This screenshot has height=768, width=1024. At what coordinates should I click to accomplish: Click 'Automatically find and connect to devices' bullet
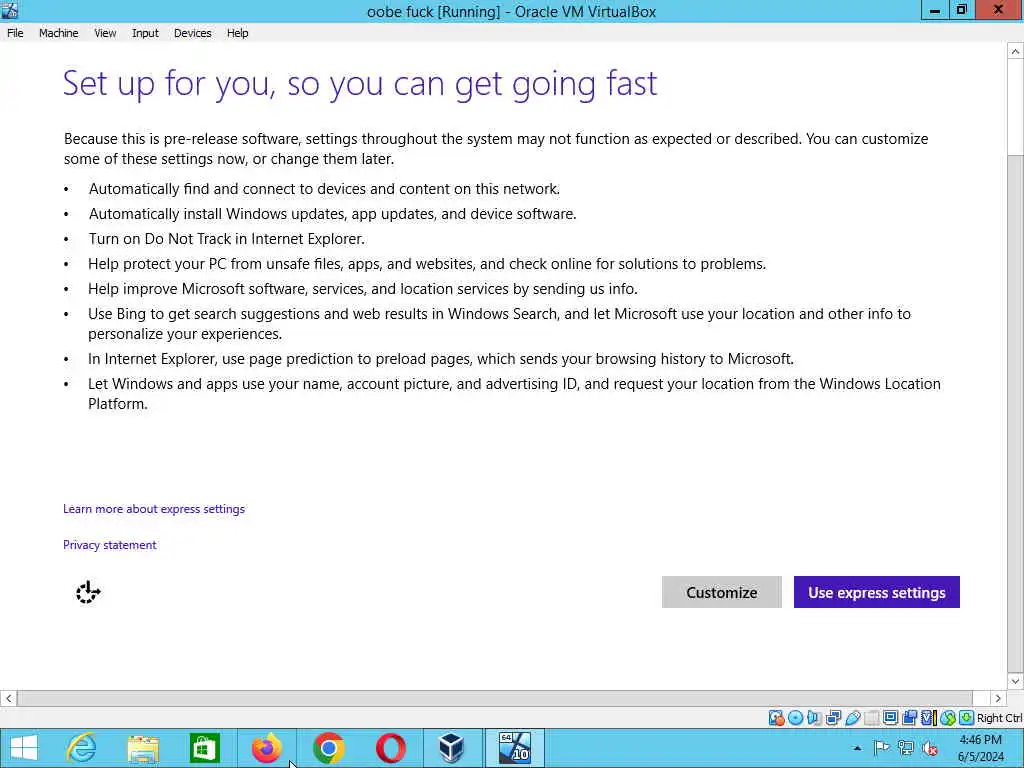tap(324, 189)
